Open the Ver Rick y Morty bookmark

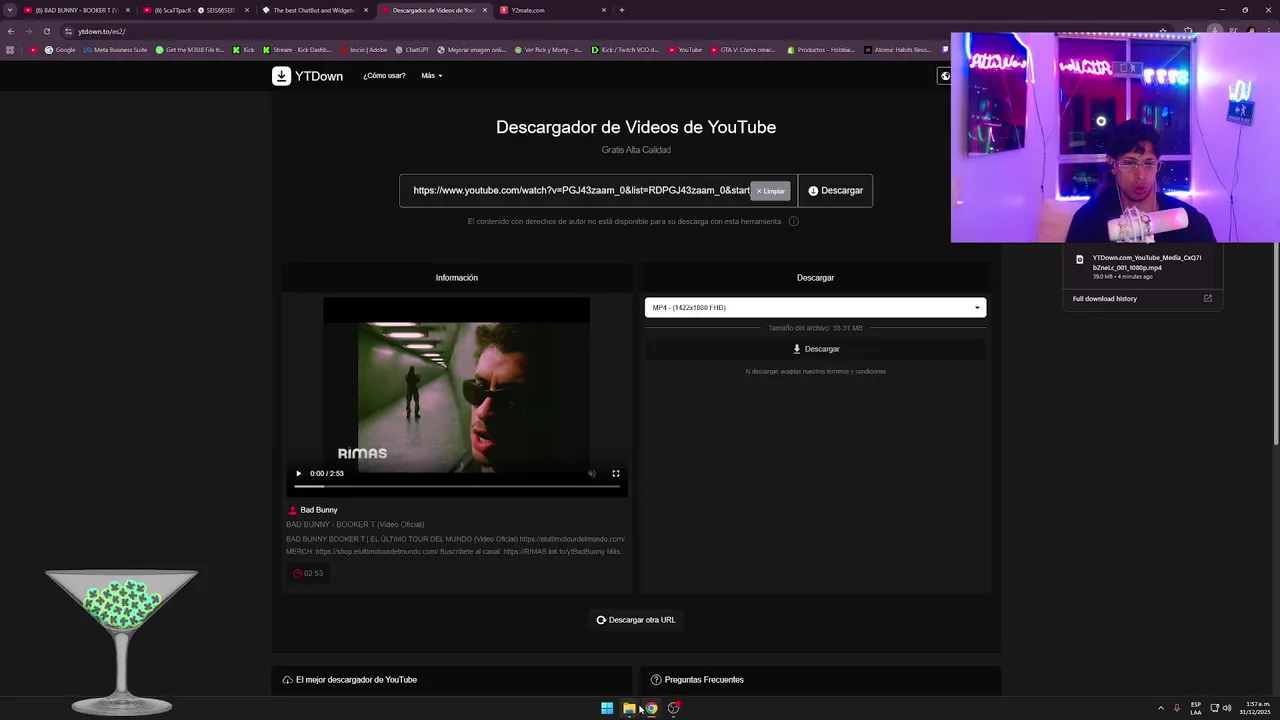(x=548, y=49)
